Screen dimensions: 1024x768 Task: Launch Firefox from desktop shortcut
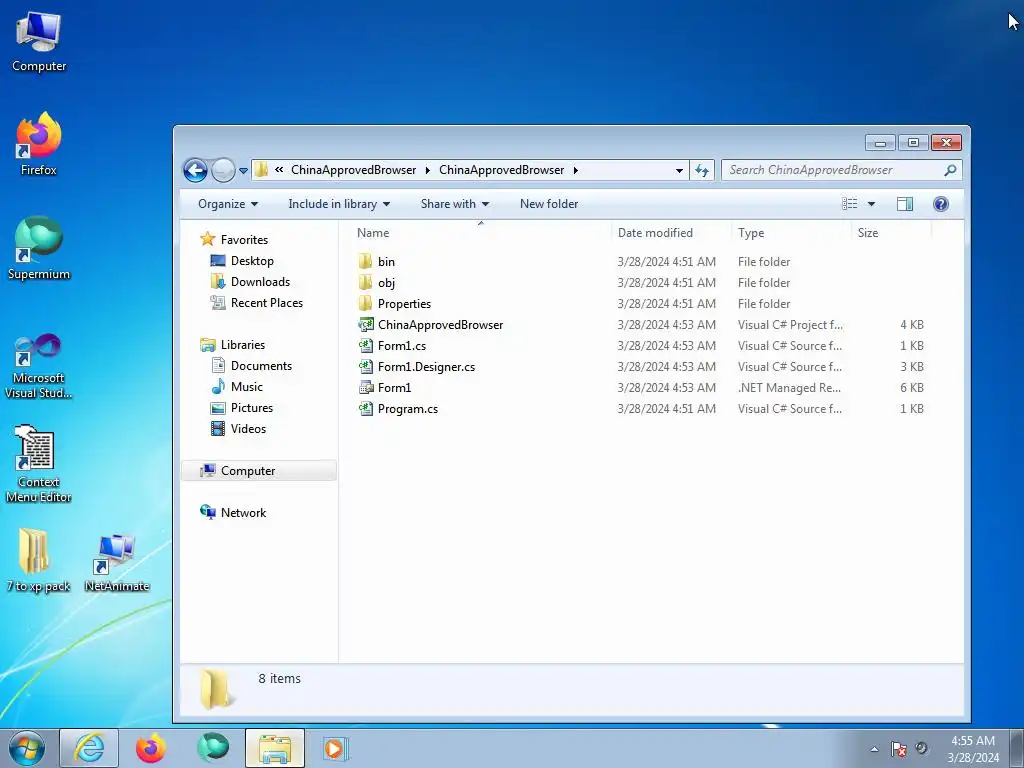click(x=39, y=144)
